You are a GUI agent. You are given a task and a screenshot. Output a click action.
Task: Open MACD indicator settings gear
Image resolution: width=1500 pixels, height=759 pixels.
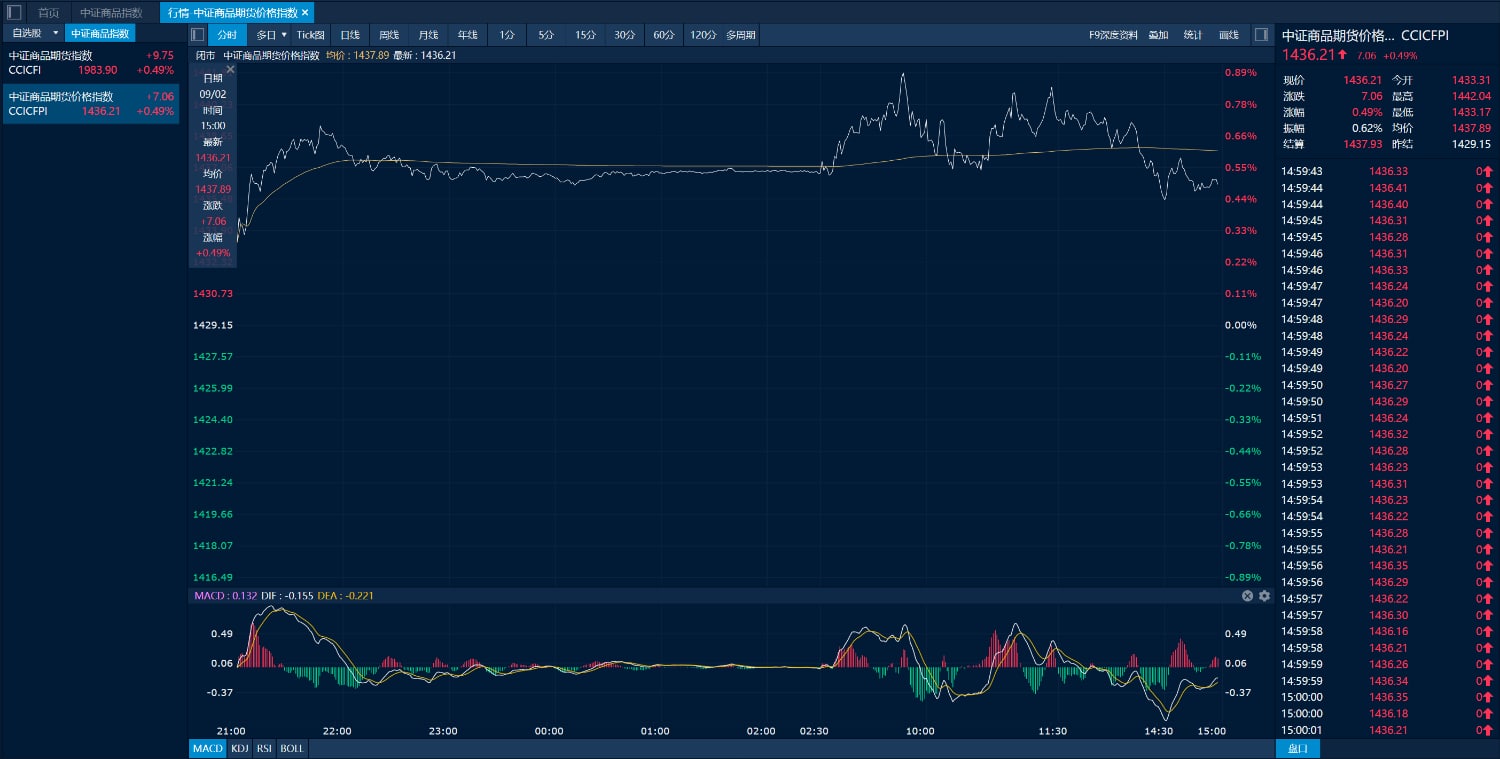[x=1264, y=596]
